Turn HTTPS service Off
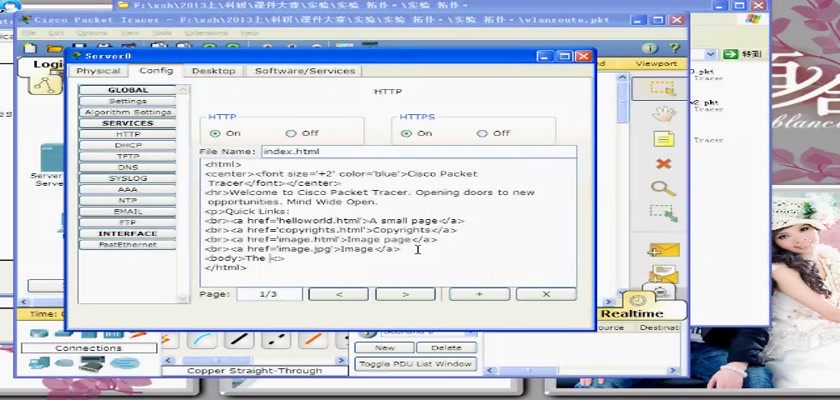 482,133
